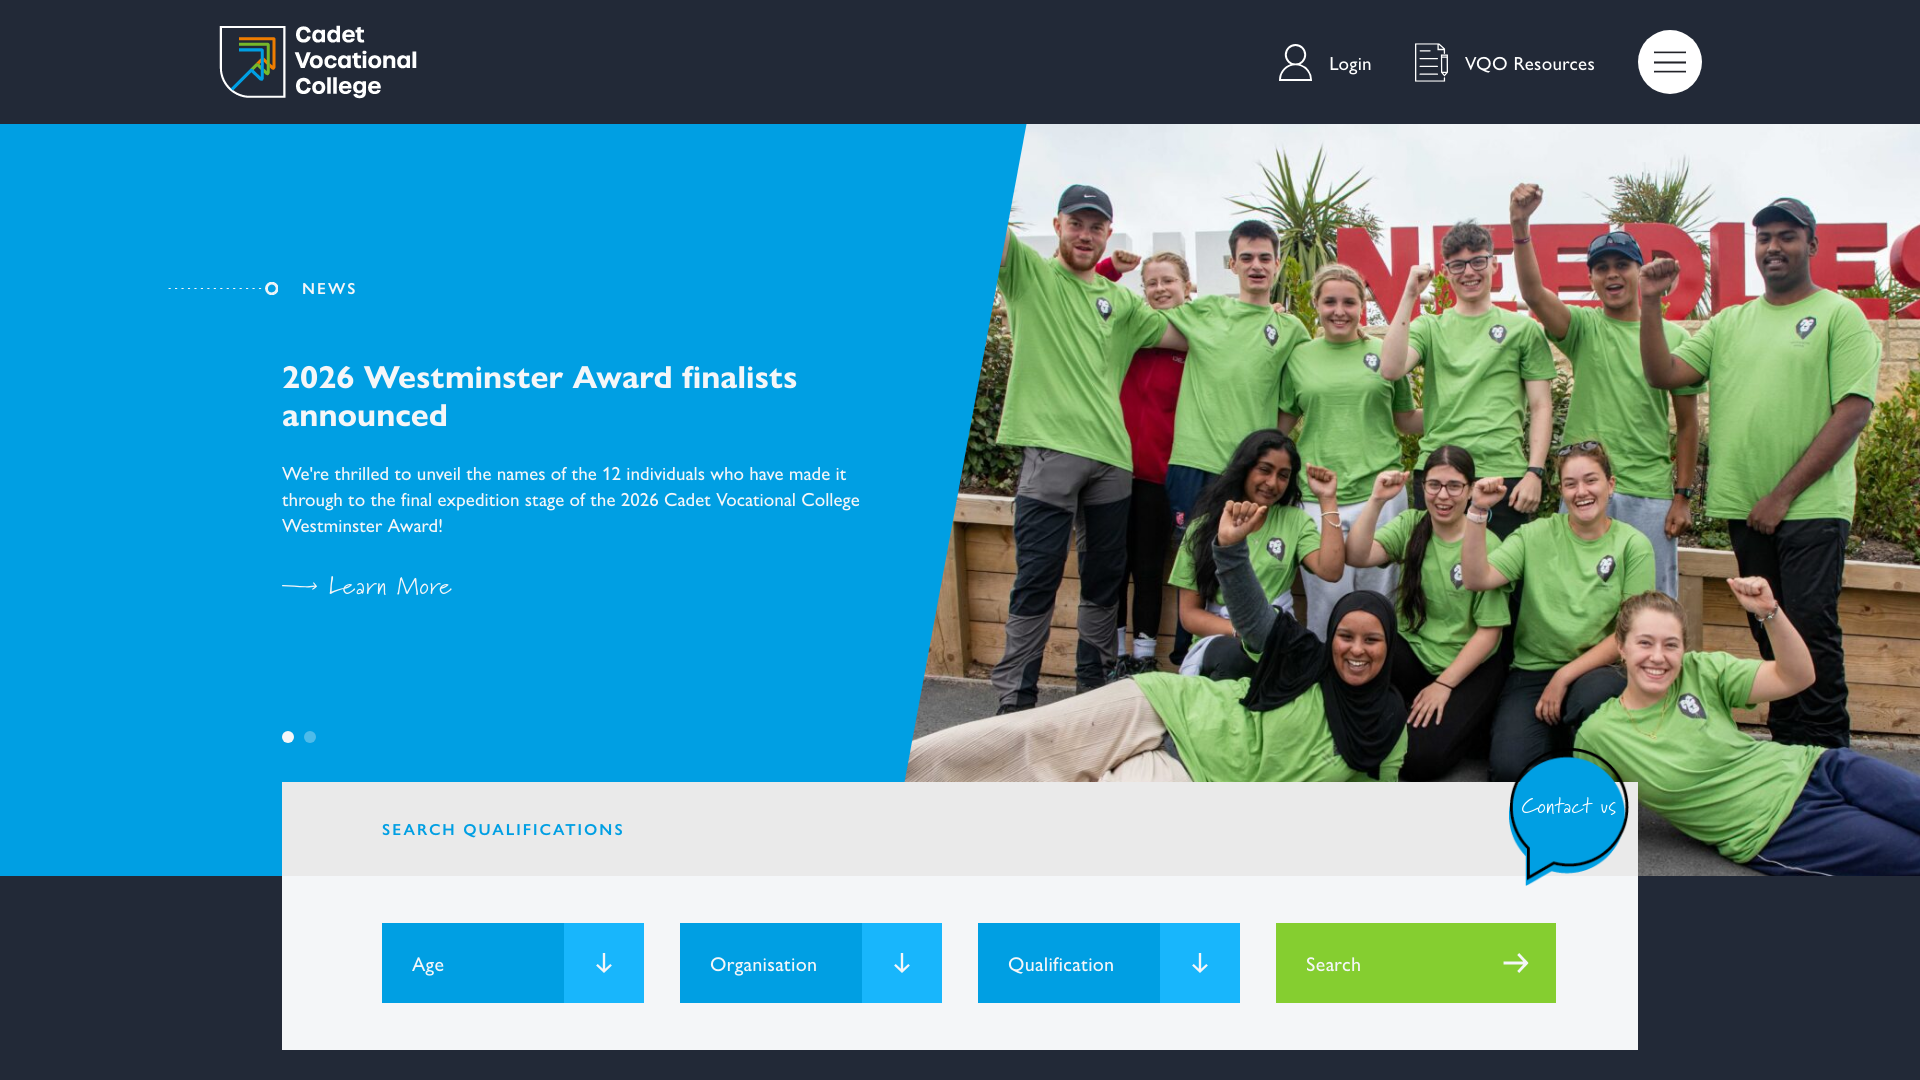
Task: Click the green Search button
Action: (x=1416, y=963)
